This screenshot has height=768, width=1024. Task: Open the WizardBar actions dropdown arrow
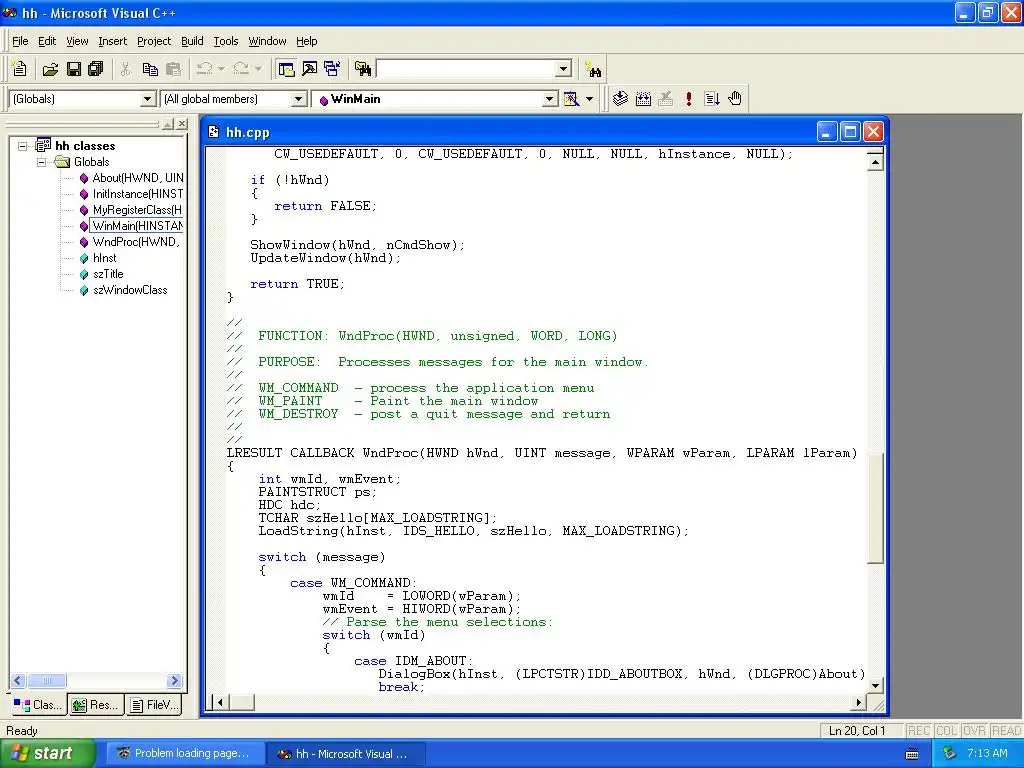pyautogui.click(x=589, y=99)
